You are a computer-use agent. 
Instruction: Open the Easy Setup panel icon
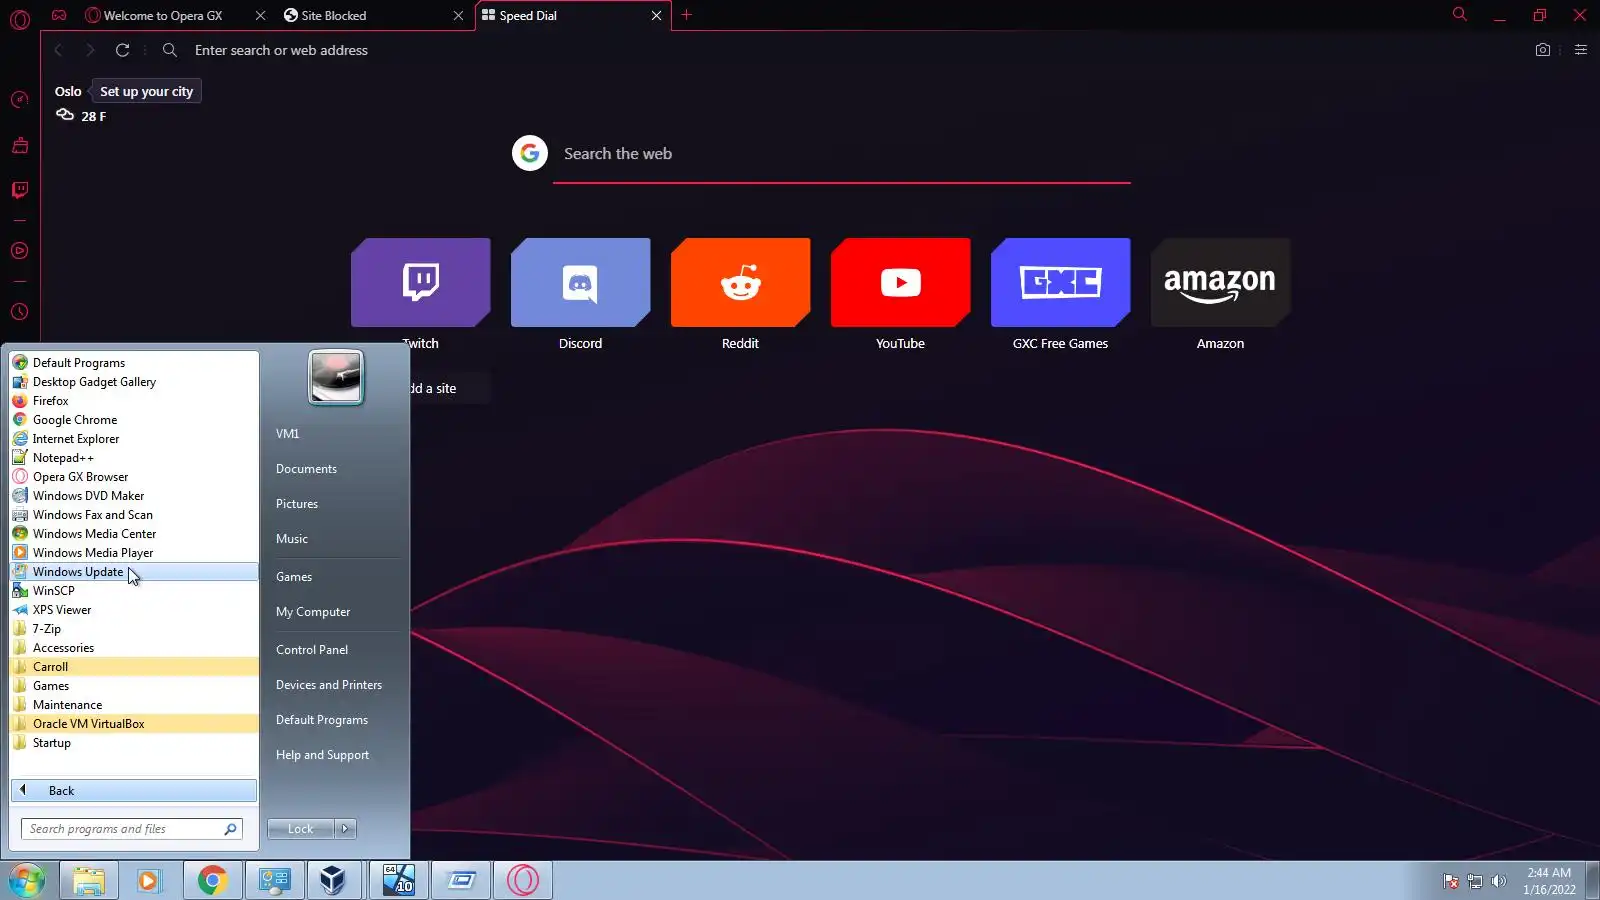click(x=1581, y=50)
